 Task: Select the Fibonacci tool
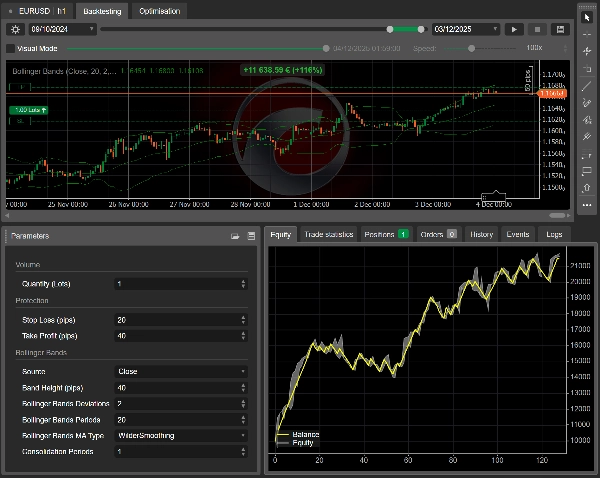click(587, 120)
